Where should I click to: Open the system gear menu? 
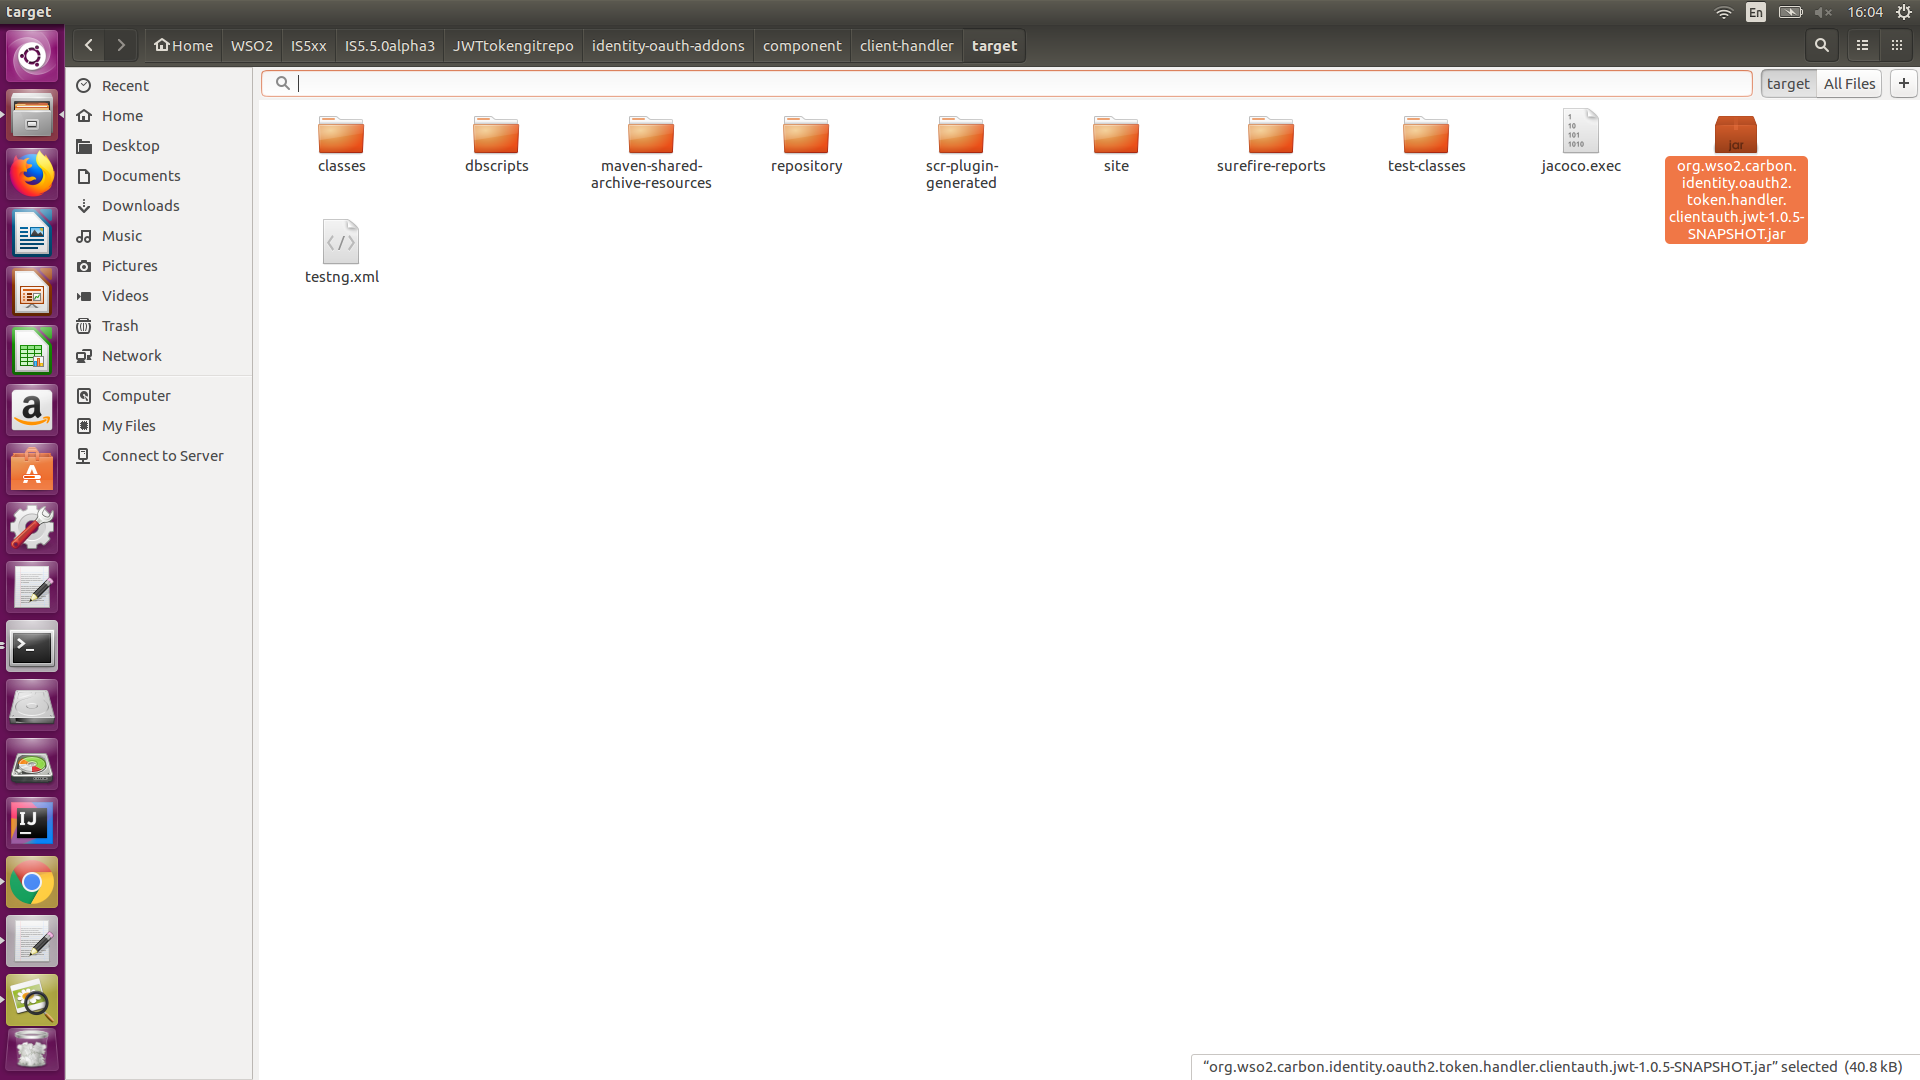click(x=1904, y=12)
